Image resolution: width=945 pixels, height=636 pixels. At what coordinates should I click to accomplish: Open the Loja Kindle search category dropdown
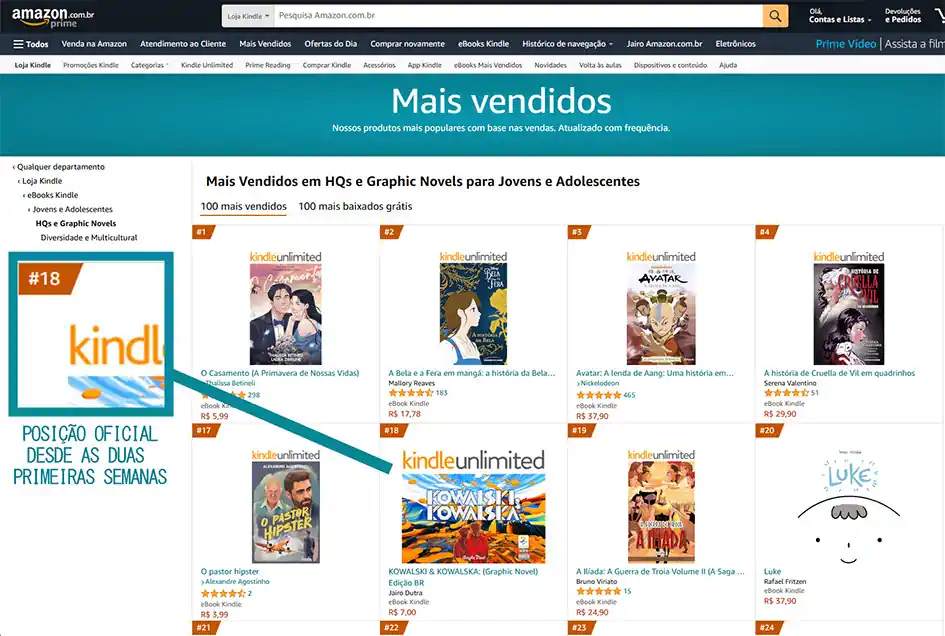pyautogui.click(x=248, y=16)
